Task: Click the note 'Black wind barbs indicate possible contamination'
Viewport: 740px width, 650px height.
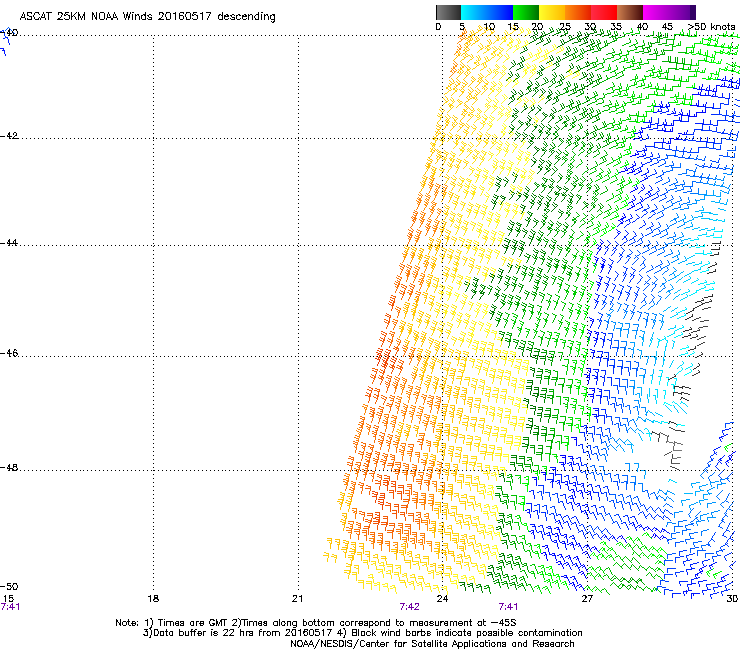Action: 467,633
